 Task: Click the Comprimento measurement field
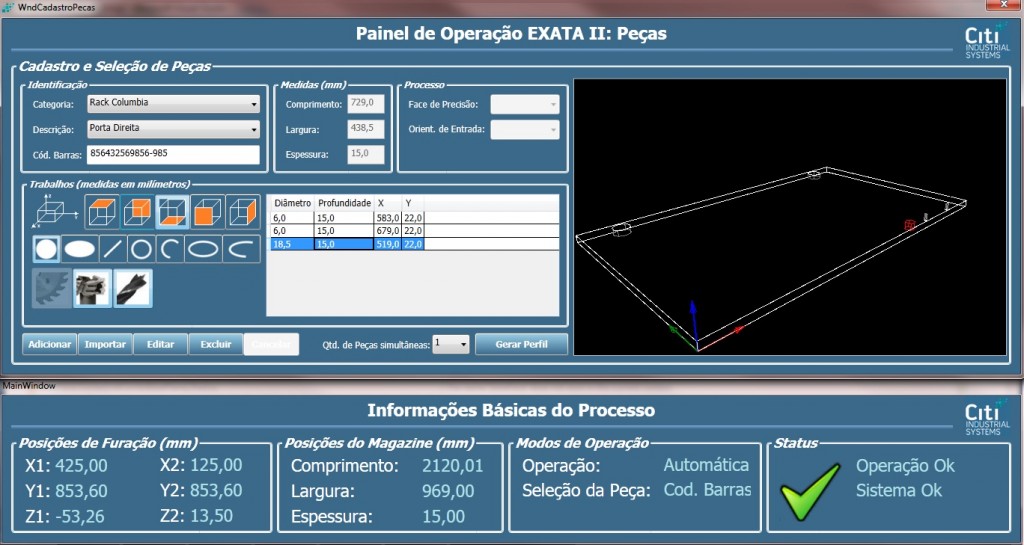366,104
